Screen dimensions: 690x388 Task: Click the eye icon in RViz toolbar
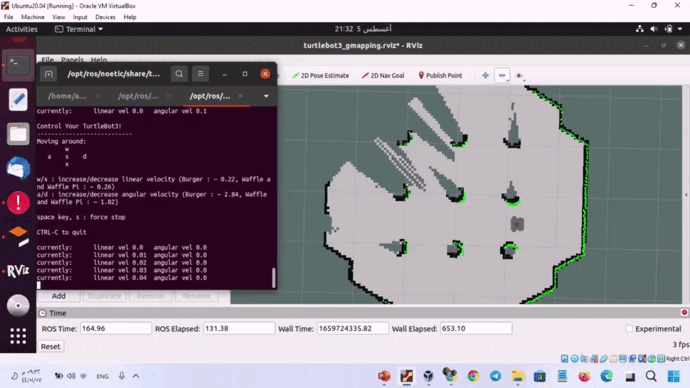[x=519, y=76]
